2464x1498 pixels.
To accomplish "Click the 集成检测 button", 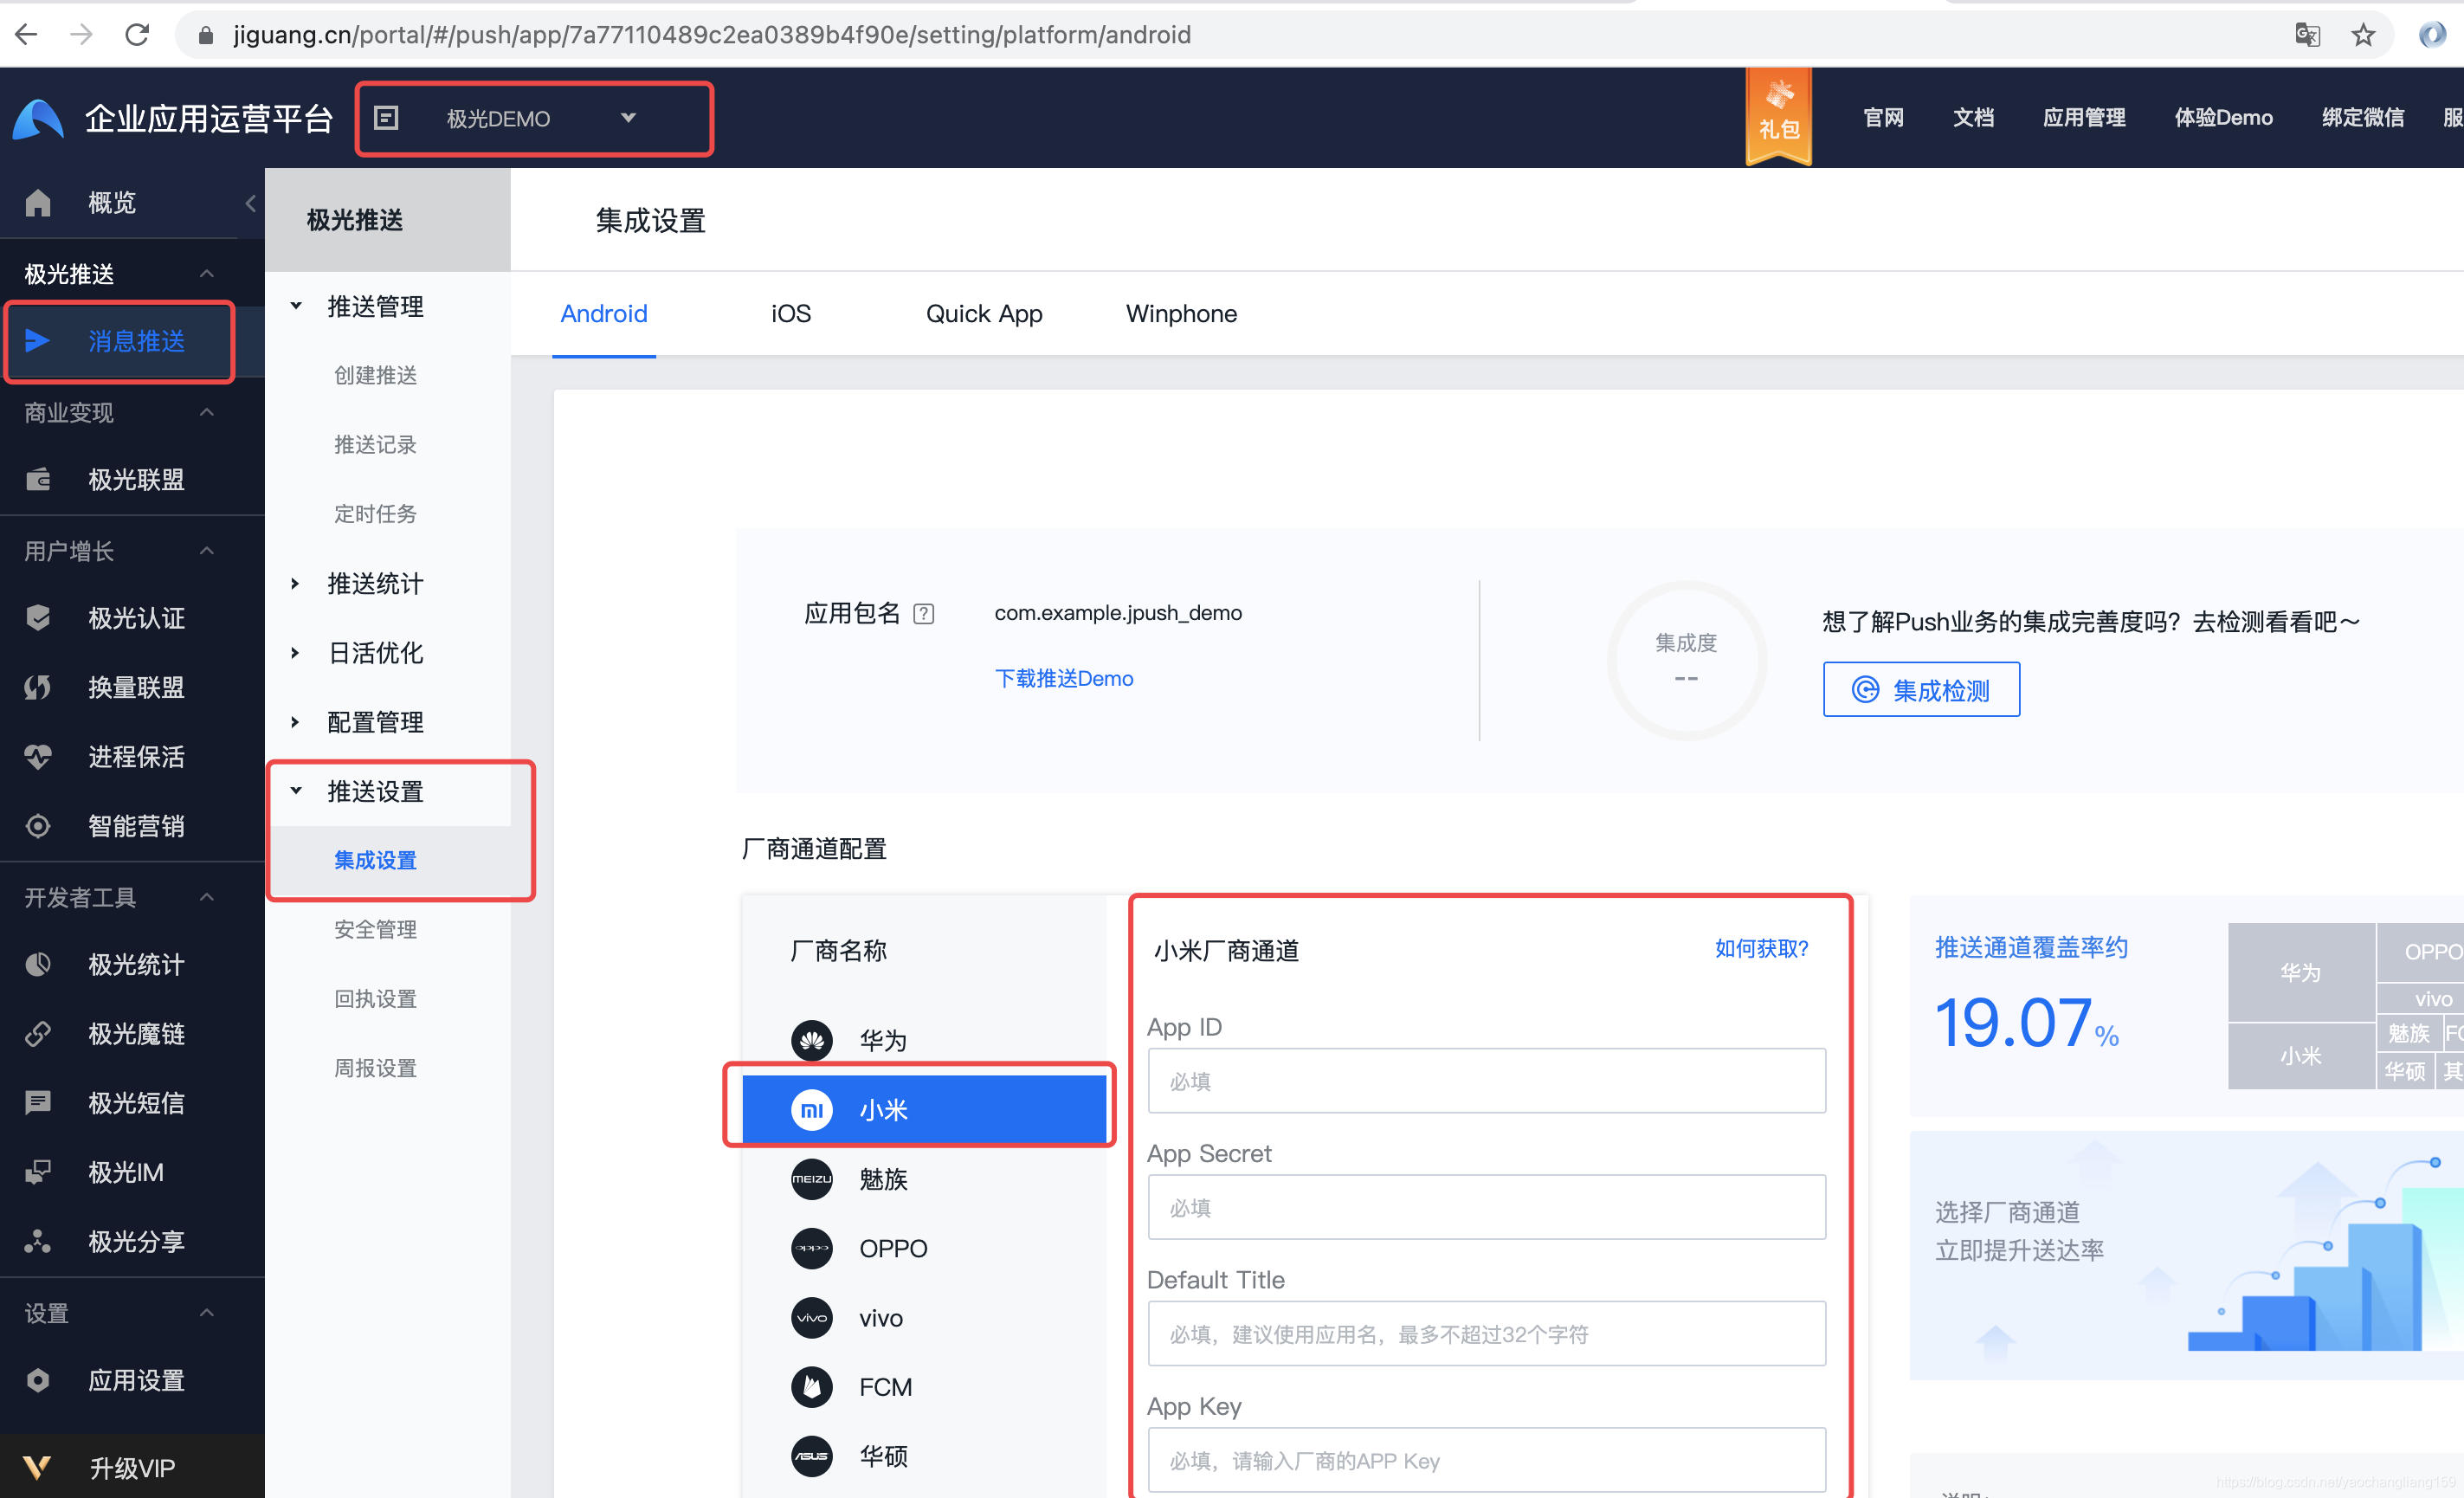I will pyautogui.click(x=1921, y=689).
